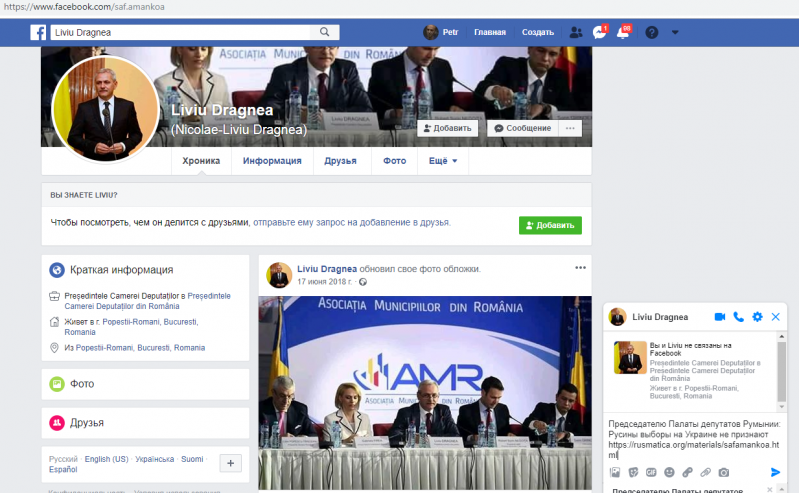Attach photo icon in chat toolbar
Screen dimensions: 799x493
(x=615, y=473)
